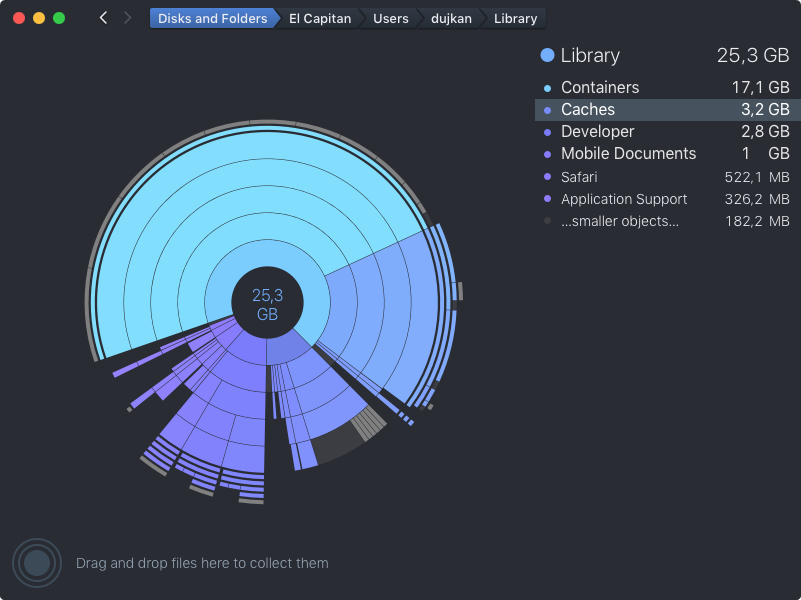Image resolution: width=801 pixels, height=600 pixels.
Task: Click the purple dot next to Developer
Action: point(547,132)
